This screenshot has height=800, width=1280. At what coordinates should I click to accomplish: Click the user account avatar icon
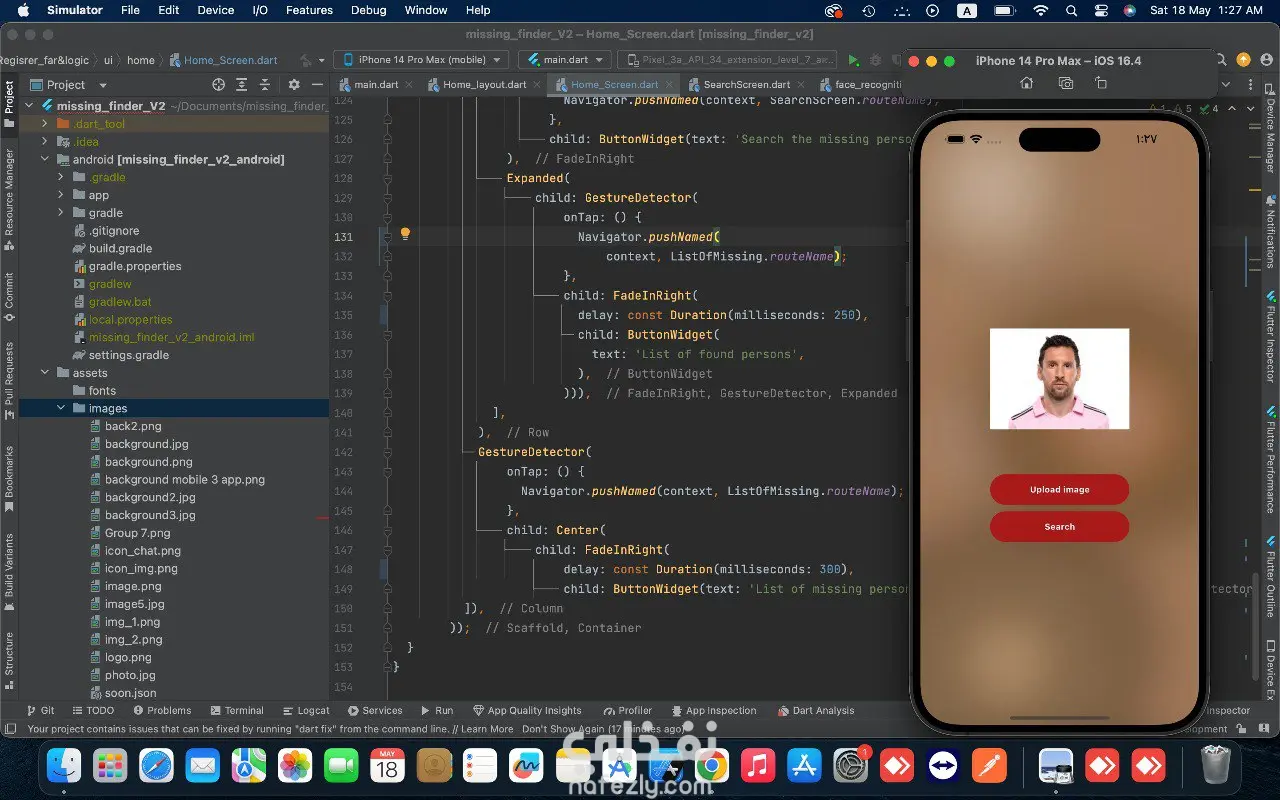1265,60
